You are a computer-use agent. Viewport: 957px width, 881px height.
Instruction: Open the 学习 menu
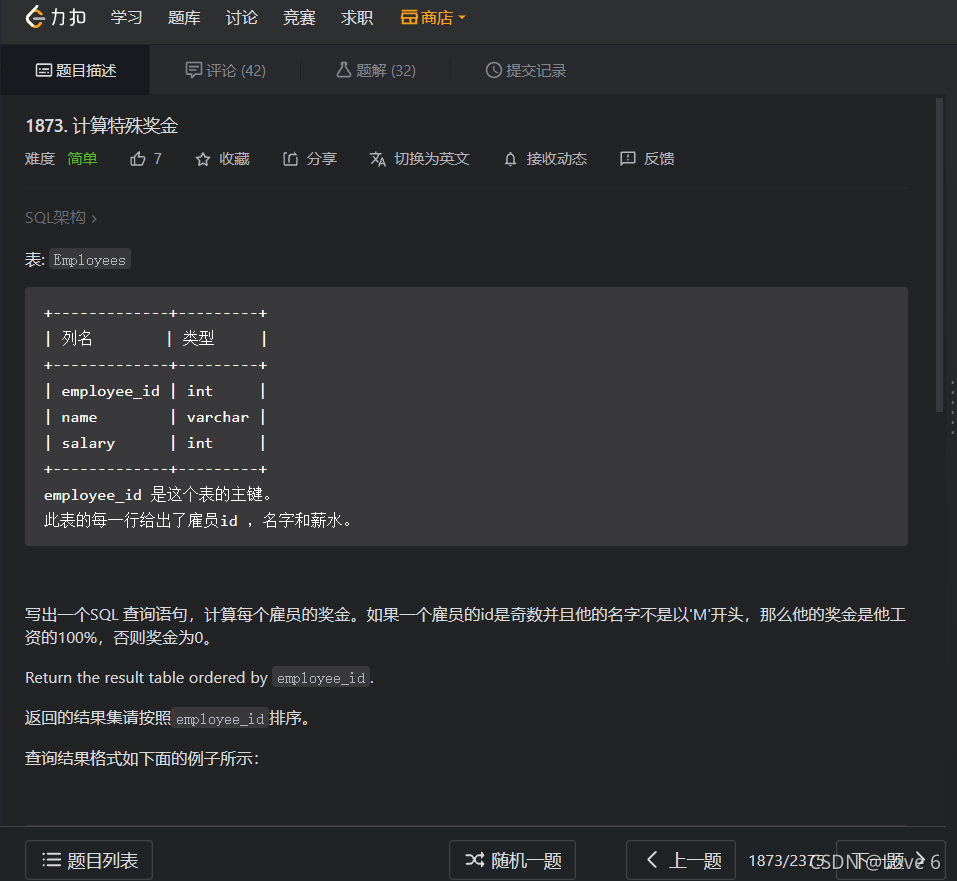click(x=126, y=18)
